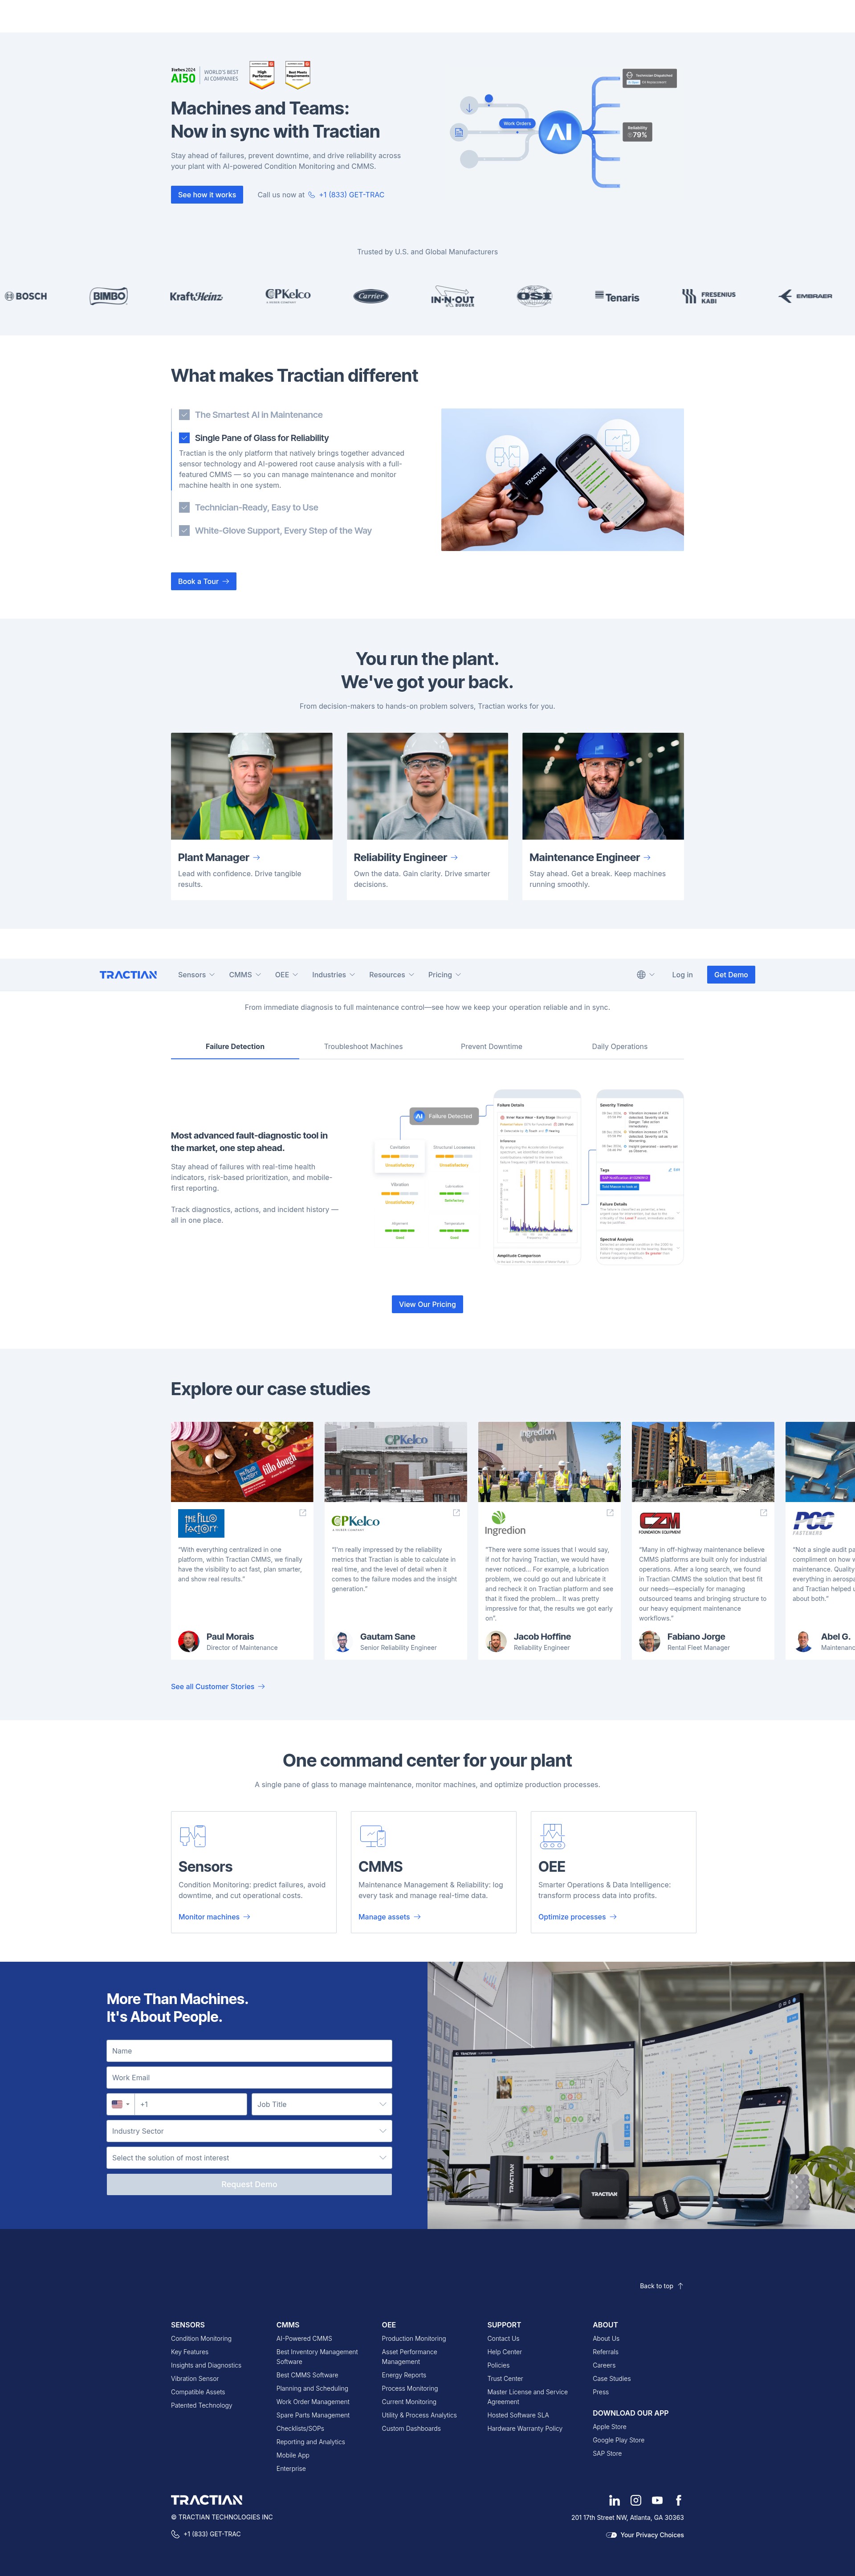Open the Industry Sector dropdown

(249, 2131)
